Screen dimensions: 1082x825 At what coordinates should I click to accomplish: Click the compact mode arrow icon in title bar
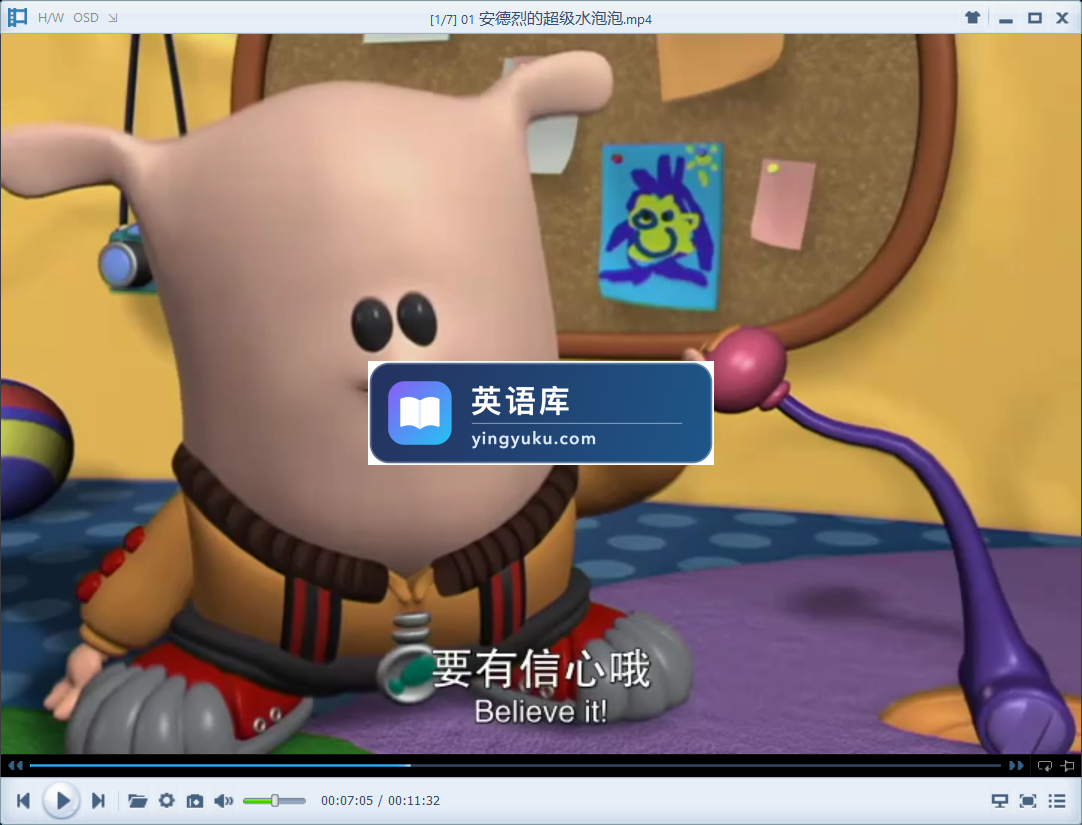[x=112, y=18]
